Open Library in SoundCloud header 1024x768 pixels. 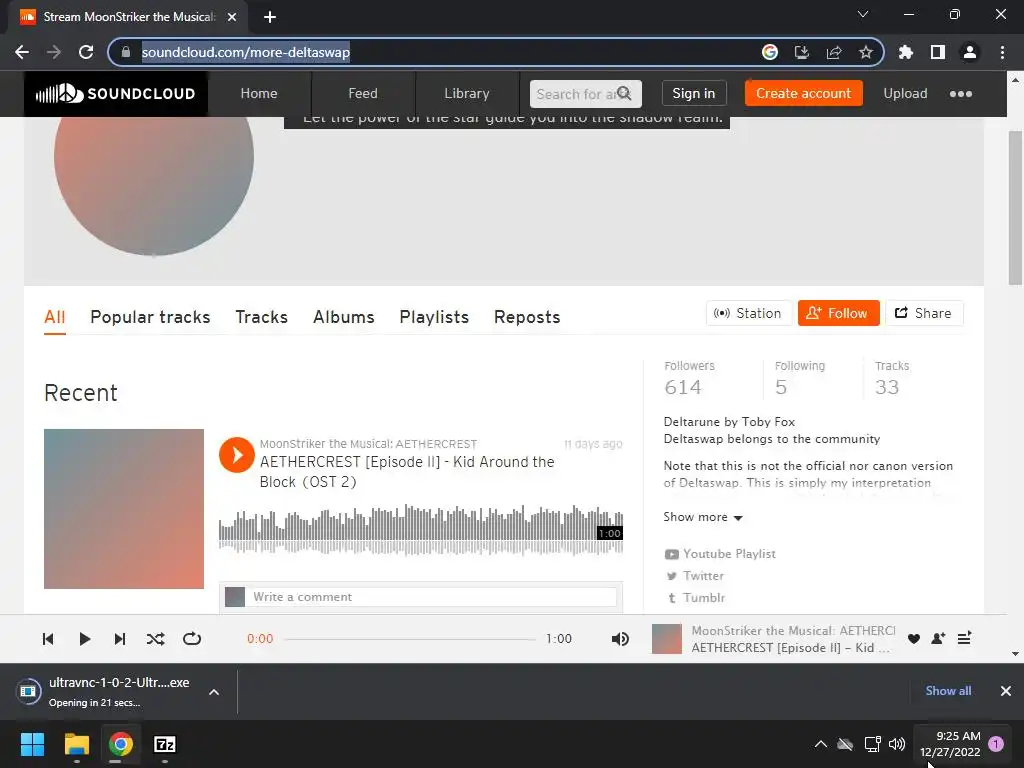click(467, 93)
